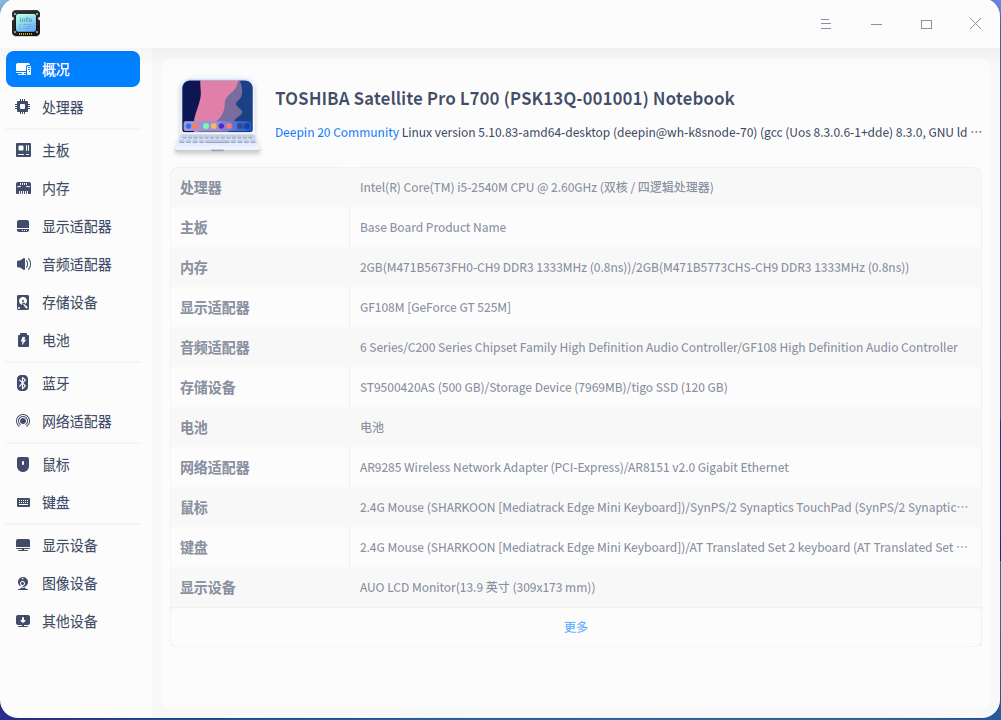Open the hamburger menu in the title bar

(x=826, y=23)
